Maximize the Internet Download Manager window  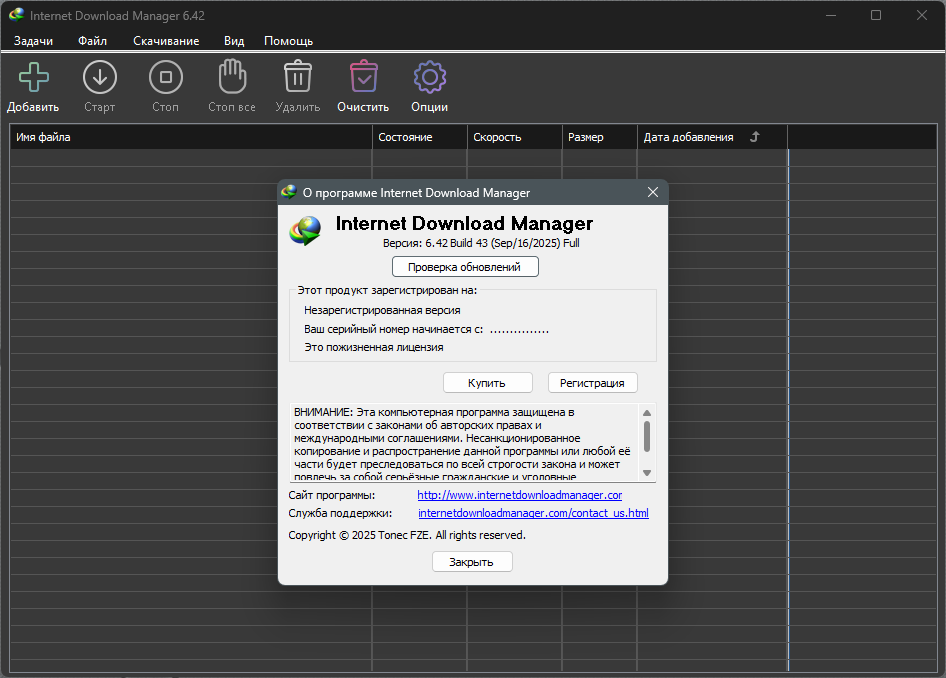click(876, 15)
